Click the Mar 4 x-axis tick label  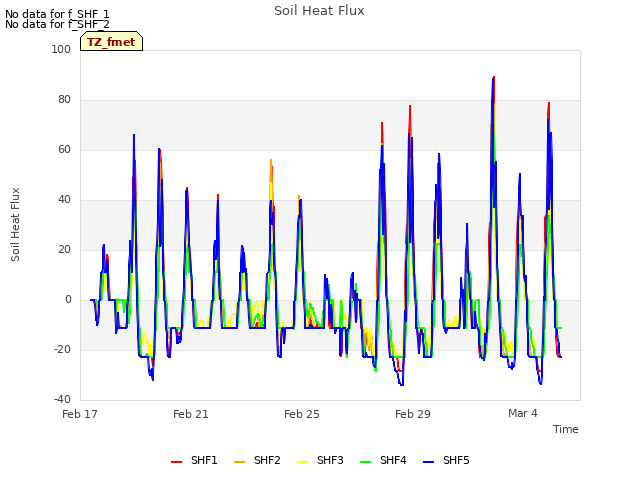pyautogui.click(x=523, y=413)
